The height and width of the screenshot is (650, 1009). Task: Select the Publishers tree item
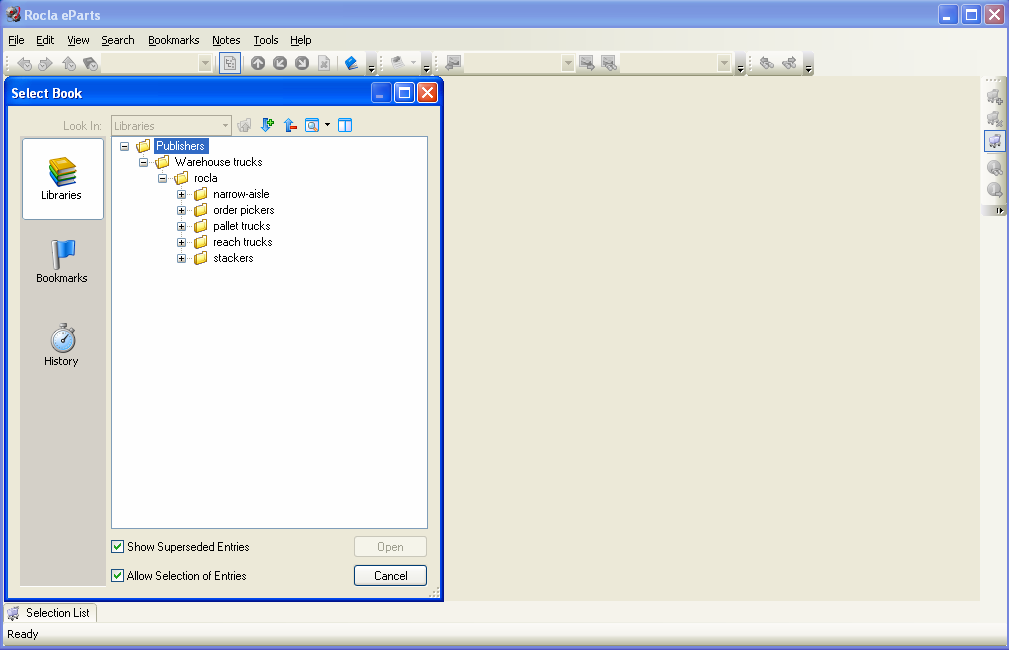click(180, 146)
